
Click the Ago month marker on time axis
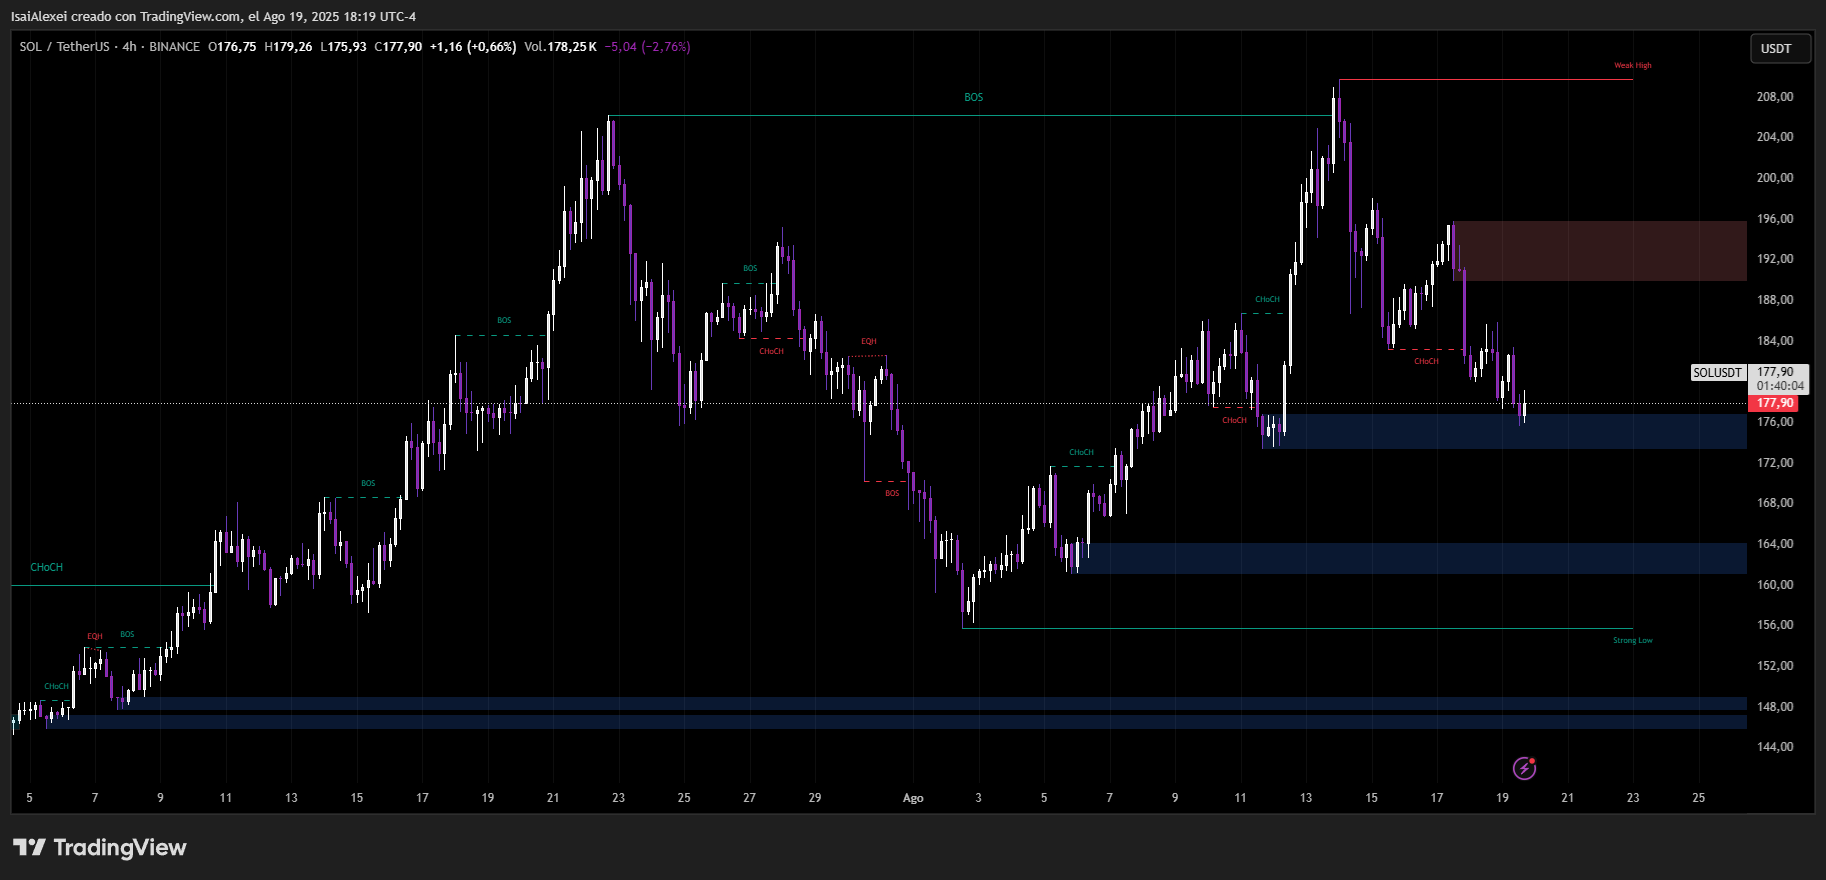point(912,798)
